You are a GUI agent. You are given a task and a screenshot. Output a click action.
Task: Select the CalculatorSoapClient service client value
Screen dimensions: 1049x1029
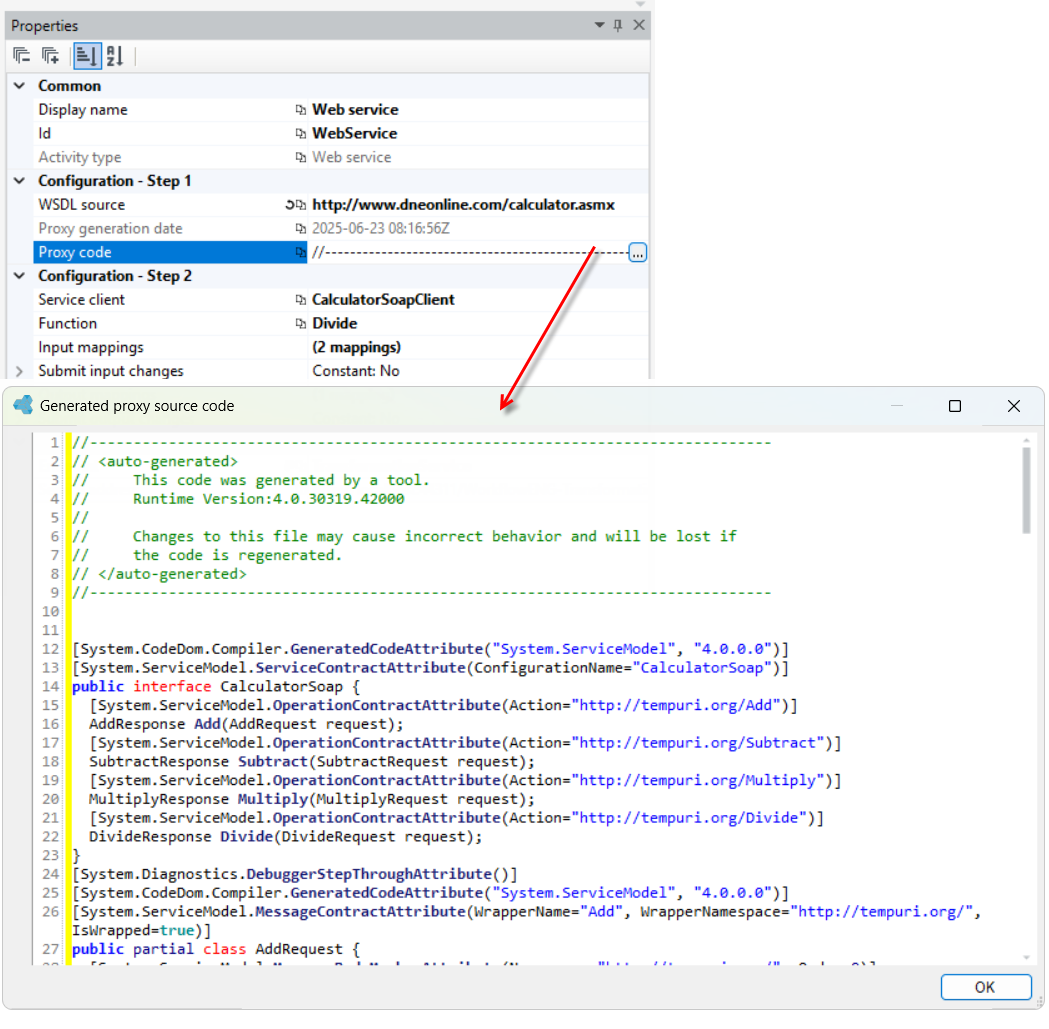click(x=383, y=300)
